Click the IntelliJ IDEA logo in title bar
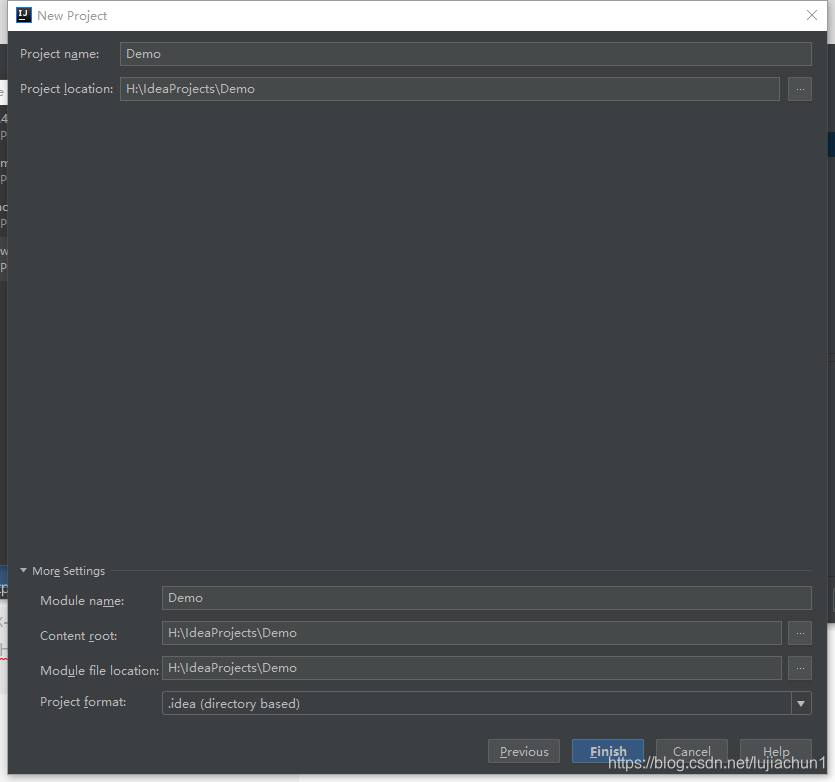 tap(24, 15)
